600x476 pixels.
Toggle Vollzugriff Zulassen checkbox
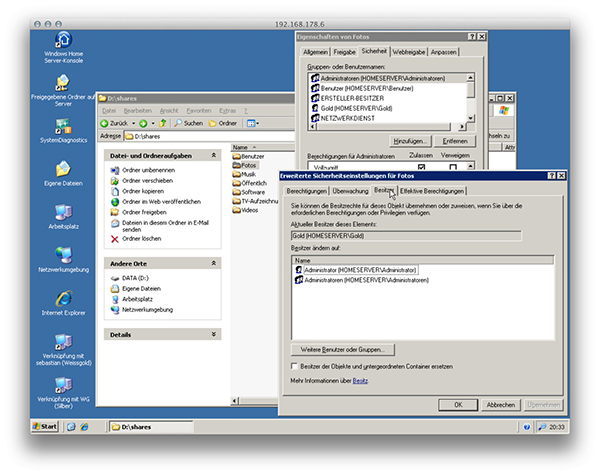[x=422, y=168]
